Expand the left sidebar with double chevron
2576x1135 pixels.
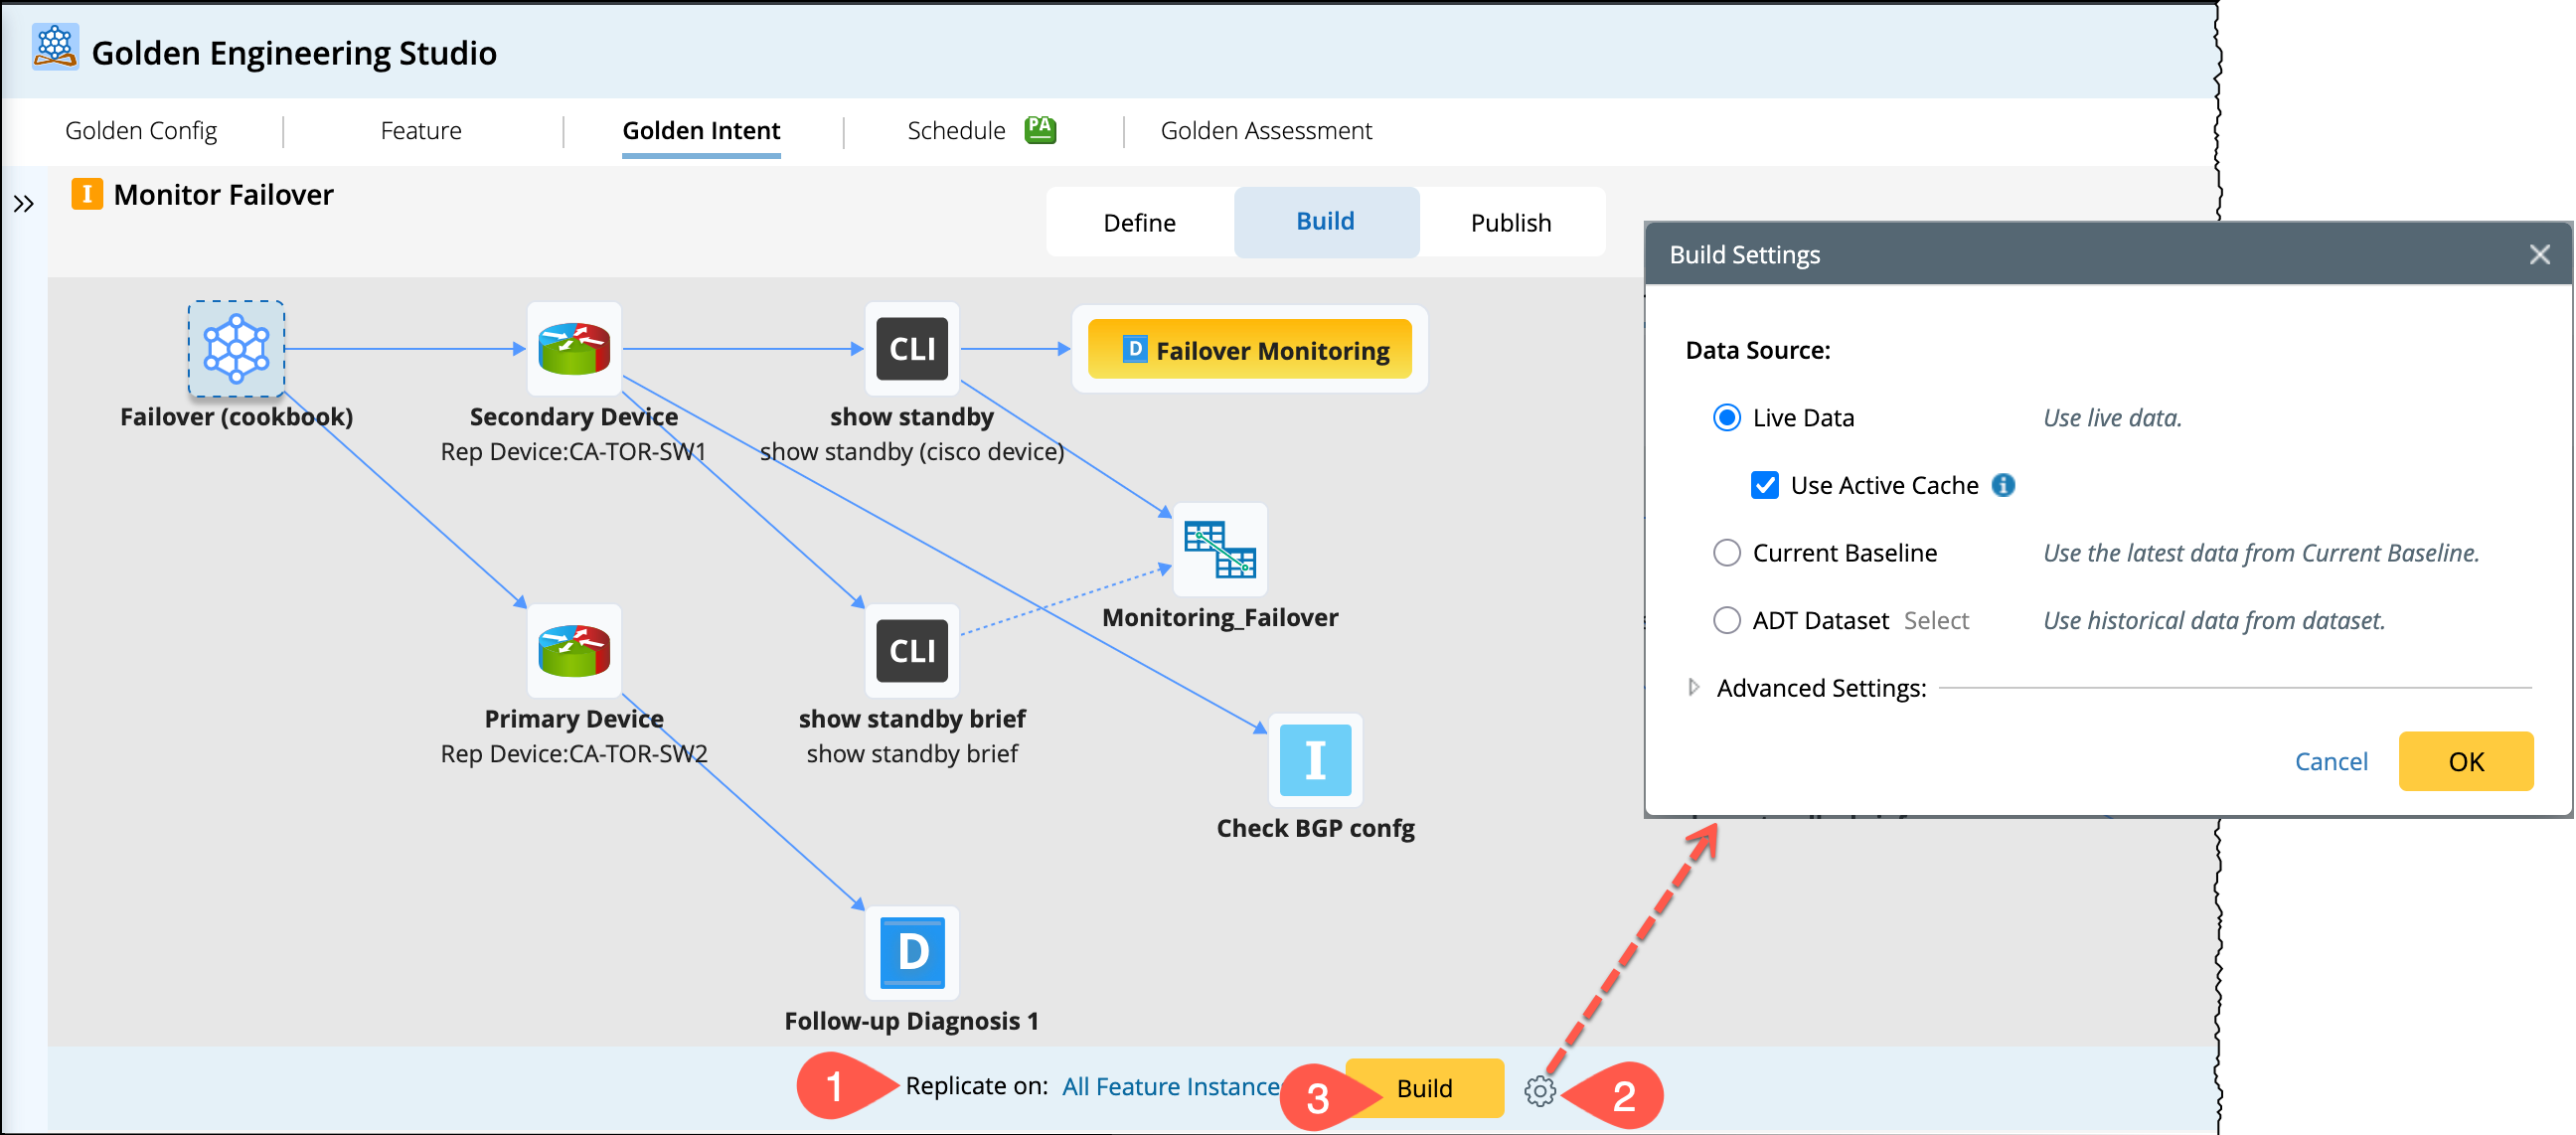click(x=24, y=205)
